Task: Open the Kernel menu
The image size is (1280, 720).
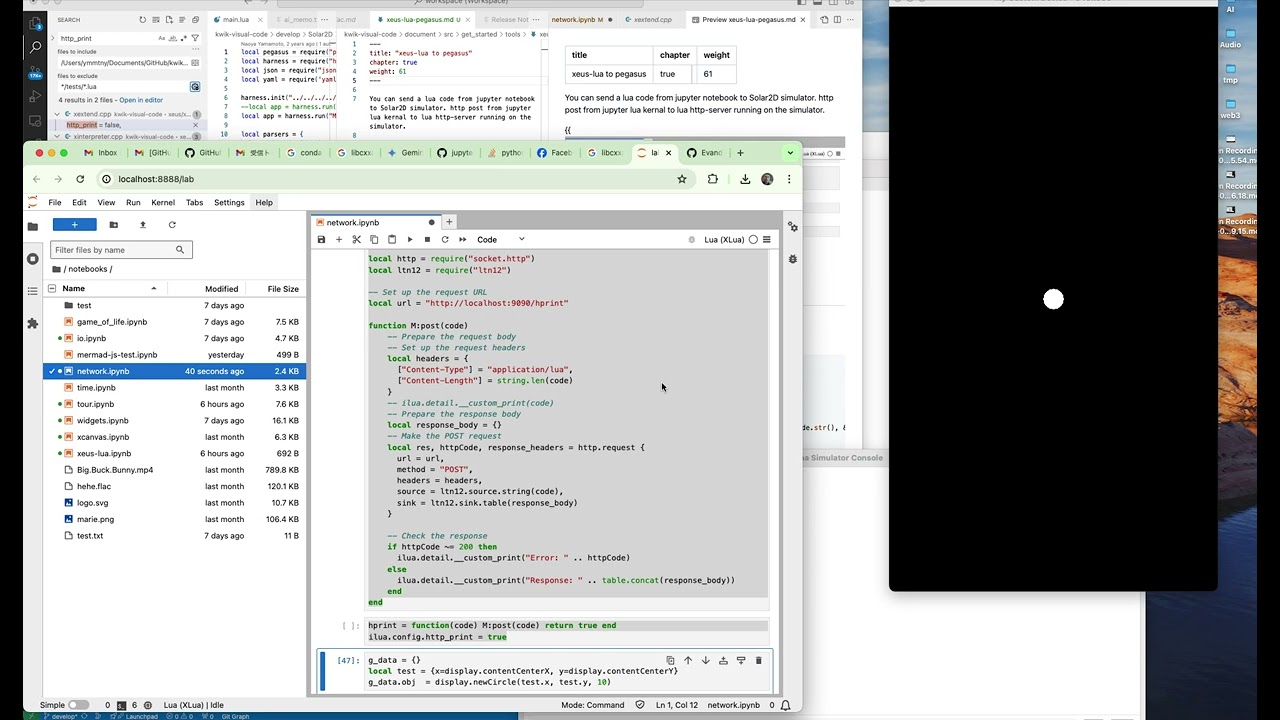Action: point(162,202)
